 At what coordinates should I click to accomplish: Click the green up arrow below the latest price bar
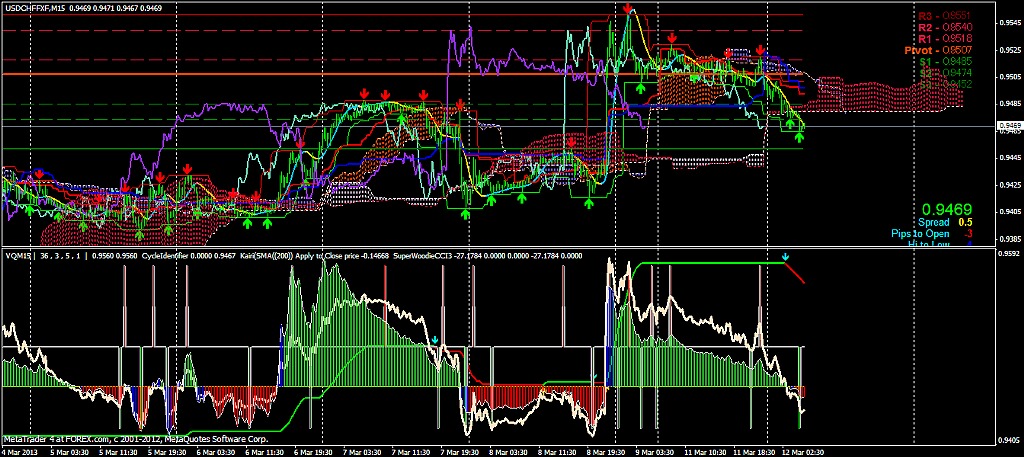coord(799,137)
